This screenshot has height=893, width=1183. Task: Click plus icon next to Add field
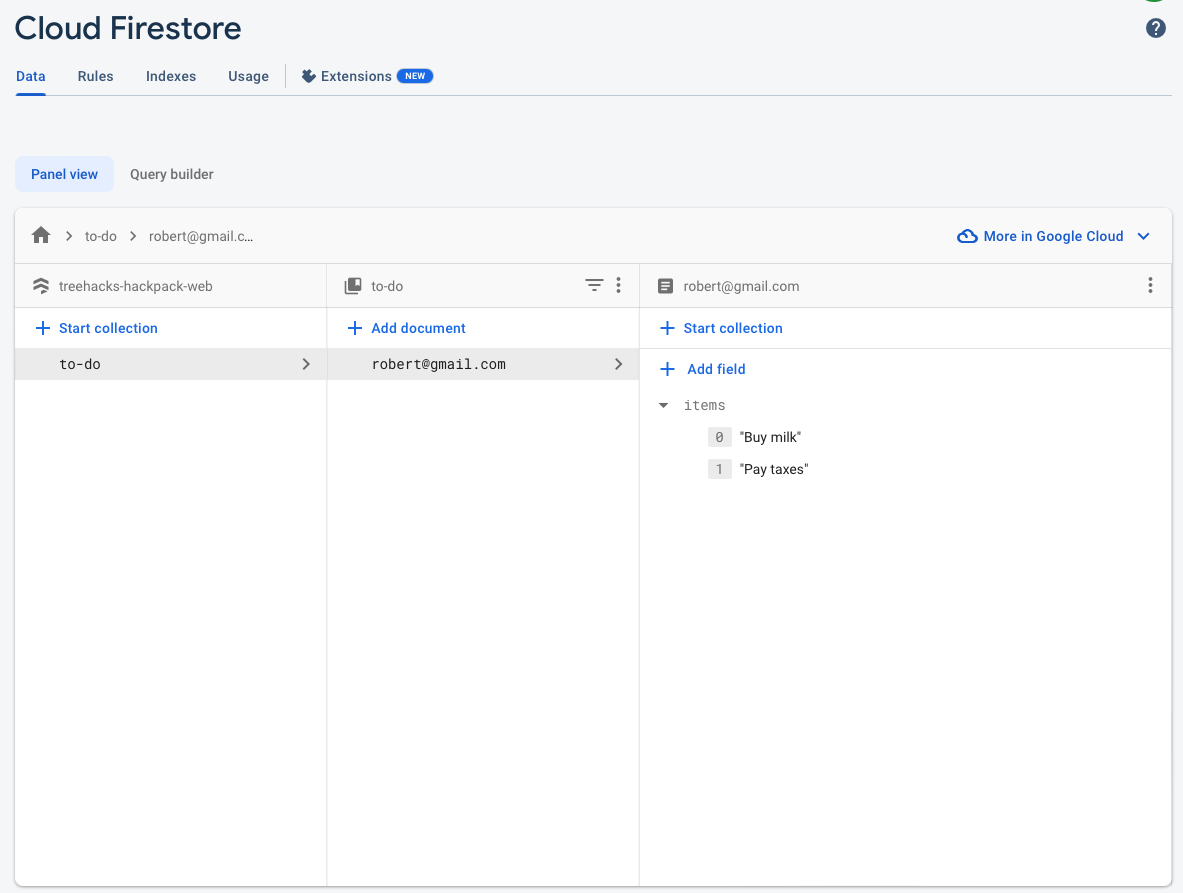pyautogui.click(x=667, y=369)
